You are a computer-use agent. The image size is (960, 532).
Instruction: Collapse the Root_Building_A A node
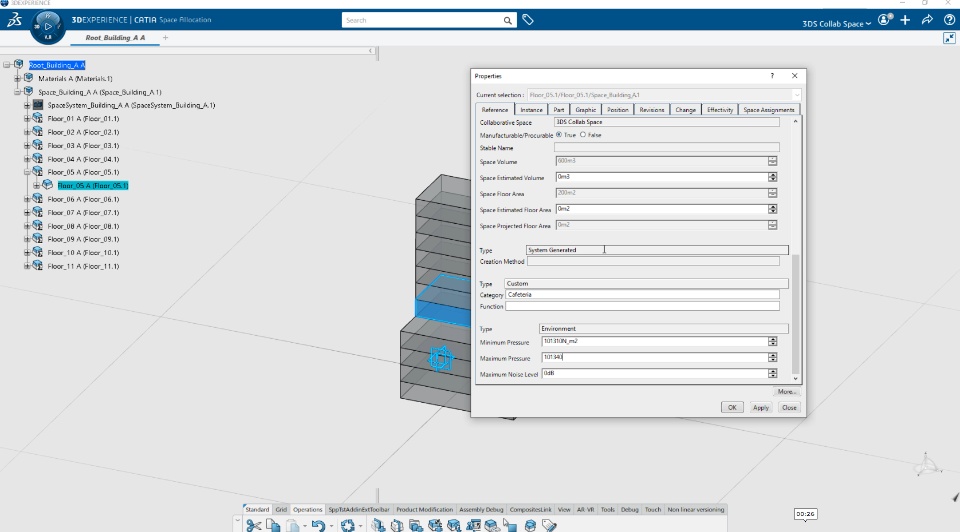[x=7, y=65]
